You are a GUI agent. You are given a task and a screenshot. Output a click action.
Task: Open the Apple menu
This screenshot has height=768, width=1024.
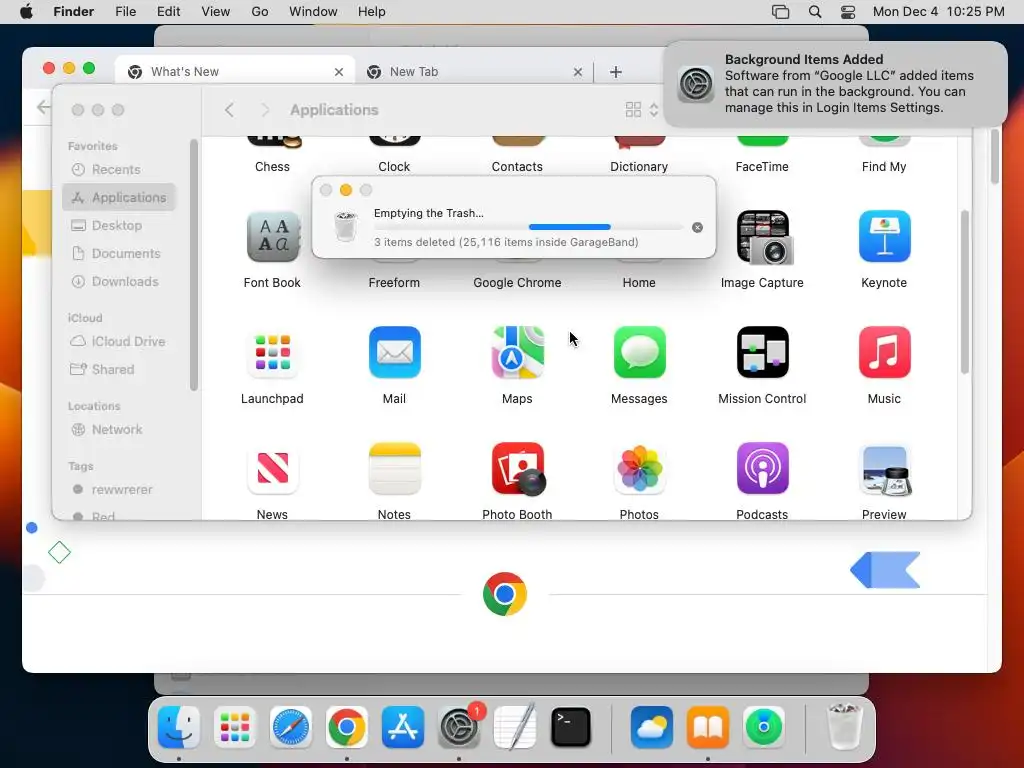click(26, 12)
